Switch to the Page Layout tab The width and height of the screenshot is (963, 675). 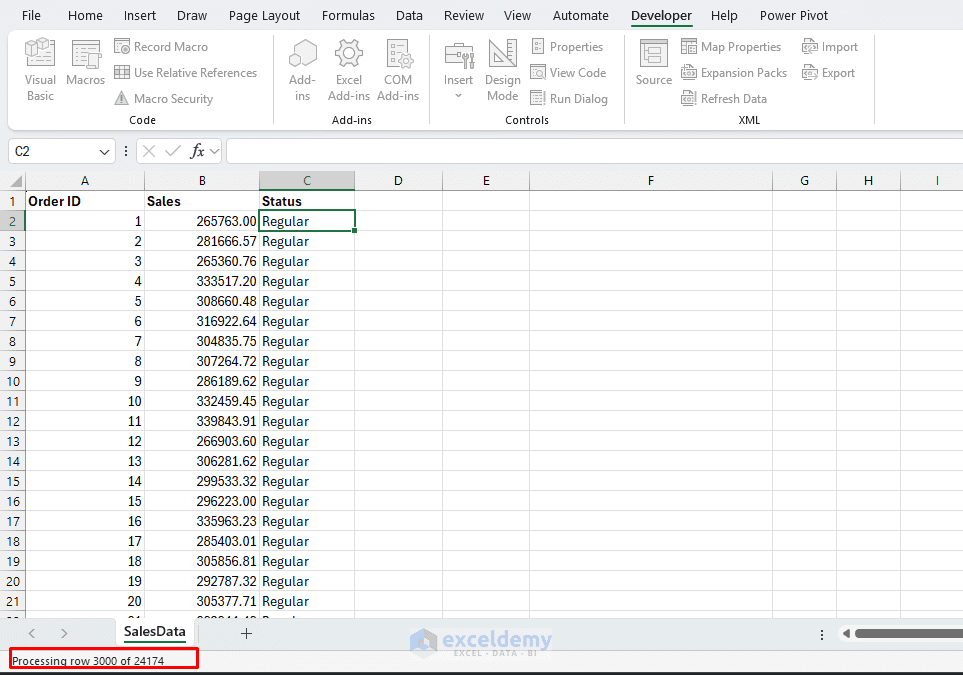(x=264, y=15)
